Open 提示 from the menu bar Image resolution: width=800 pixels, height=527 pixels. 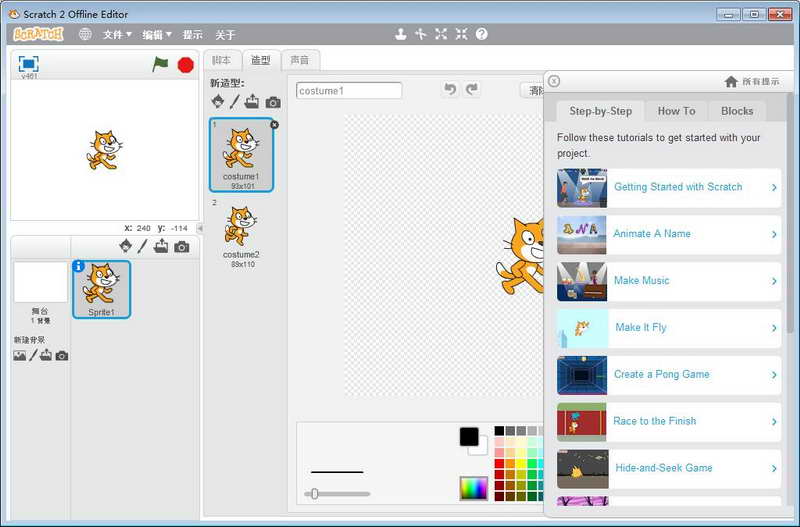click(x=192, y=35)
